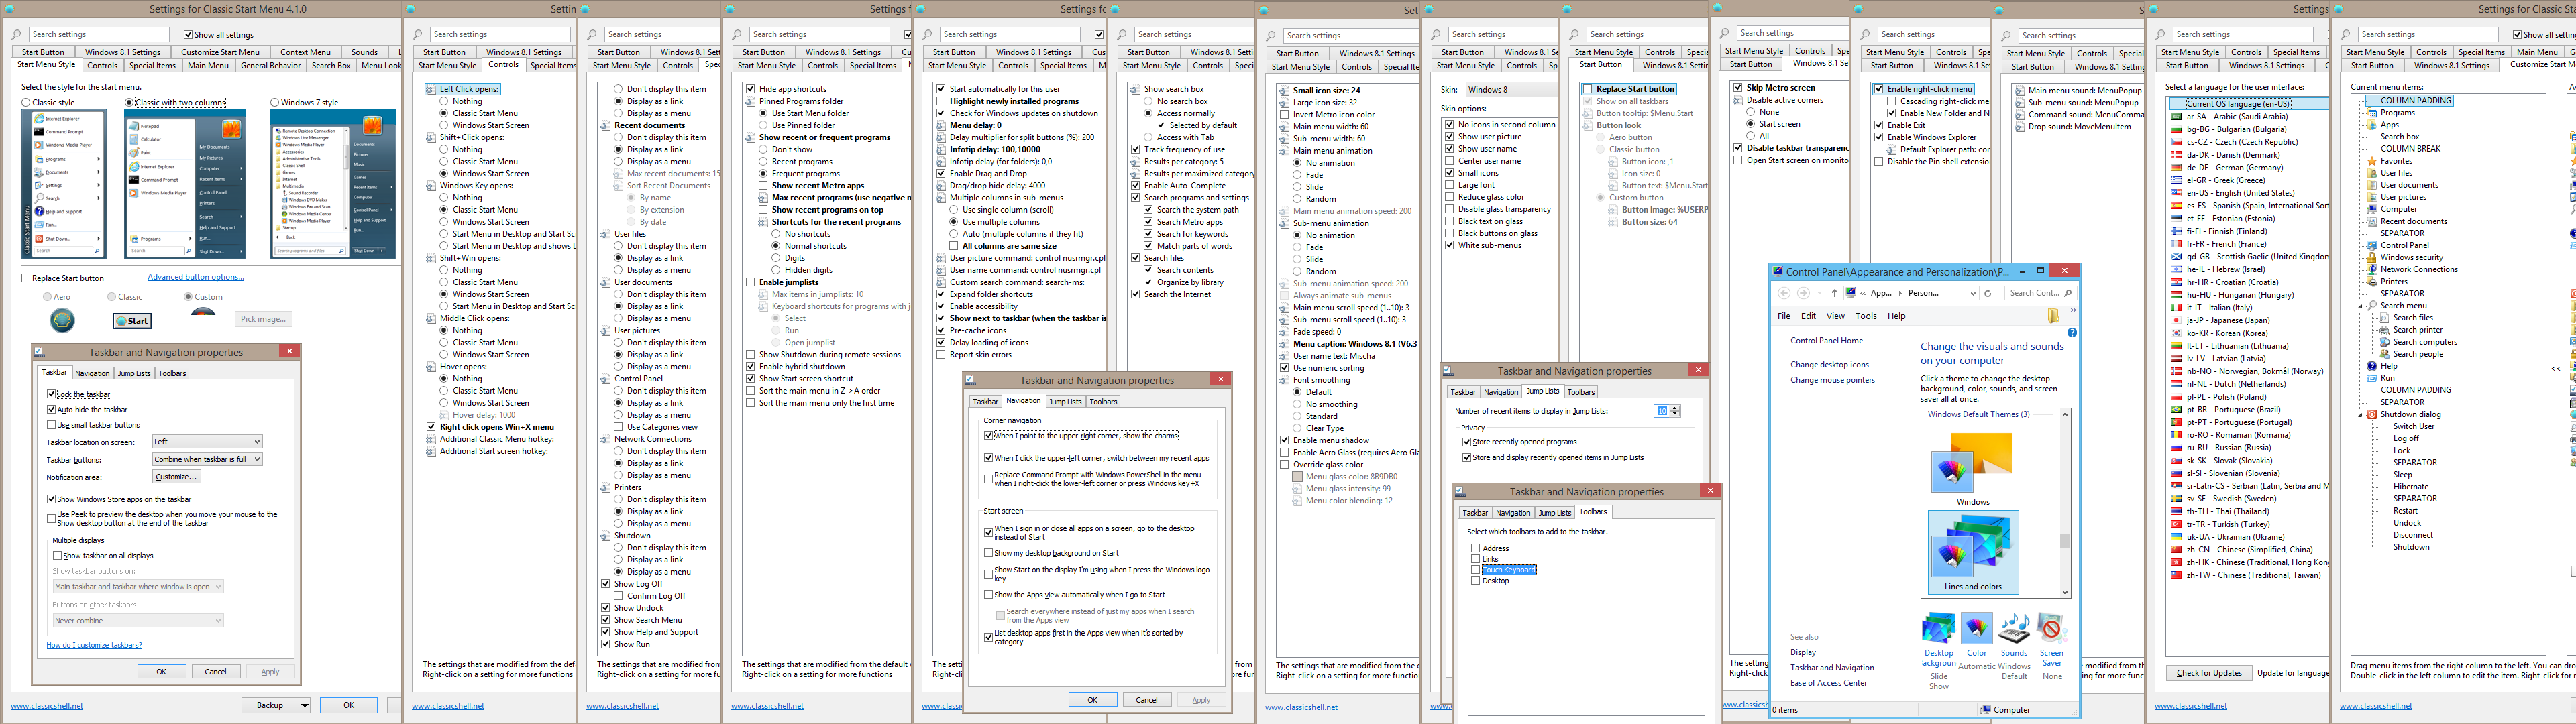Screen dimensions: 2576x724
Task: Click the blue help question mark icon
Action: click(2071, 333)
